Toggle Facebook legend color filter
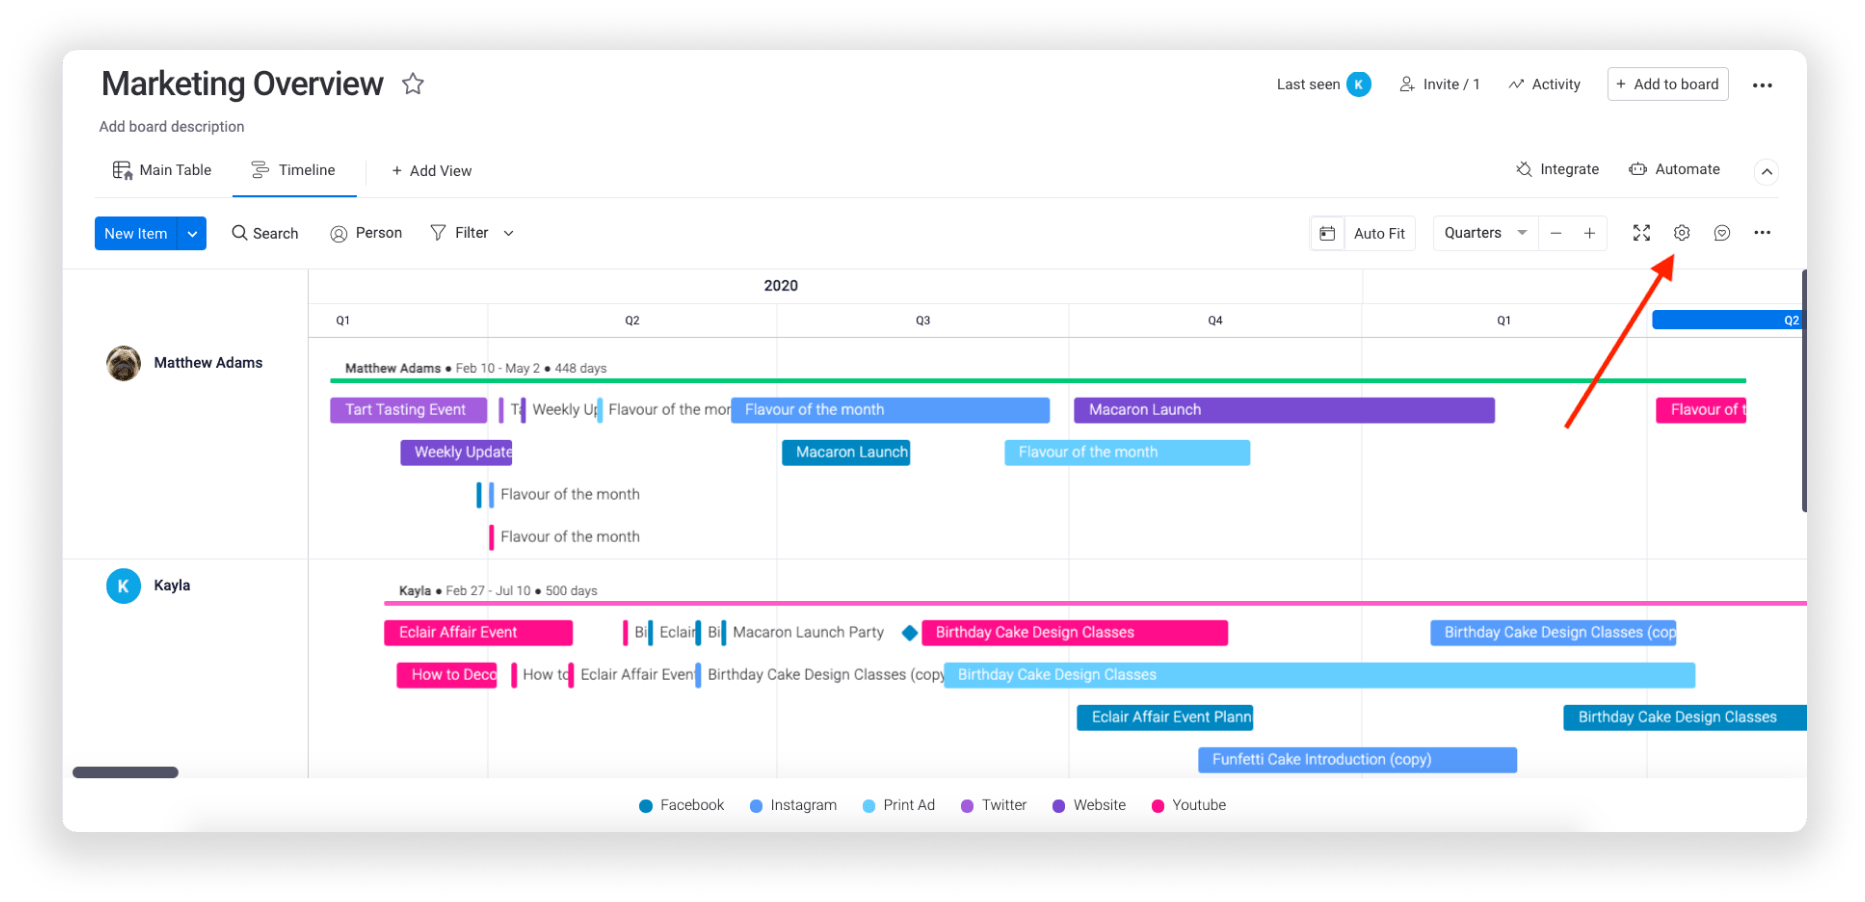The height and width of the screenshot is (902, 1865). 681,805
